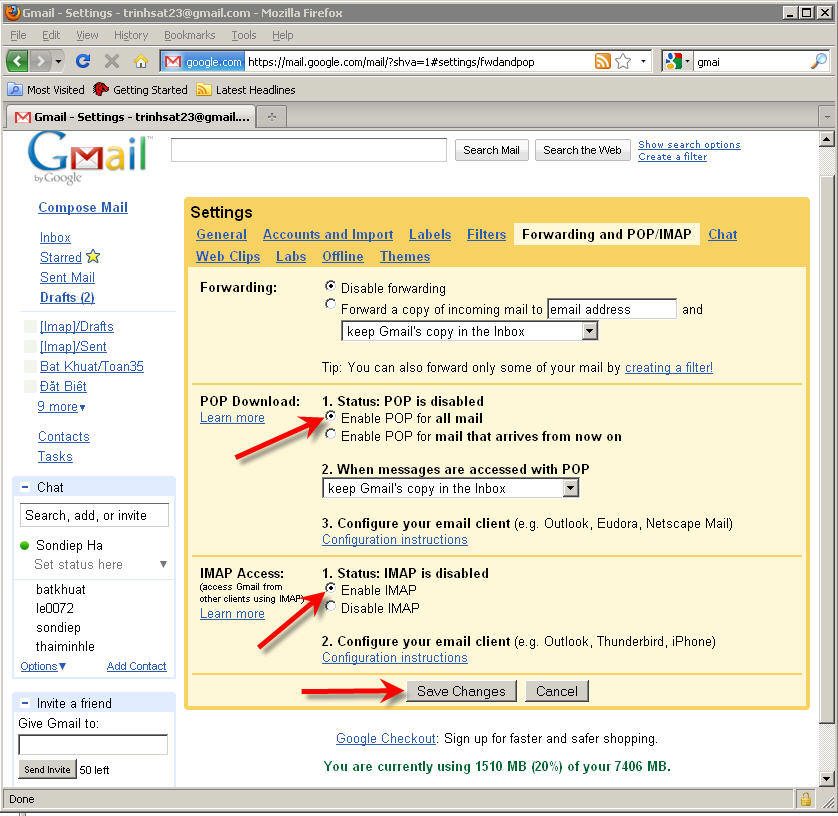Go to the browser Home page icon
The image size is (838, 816).
[141, 61]
